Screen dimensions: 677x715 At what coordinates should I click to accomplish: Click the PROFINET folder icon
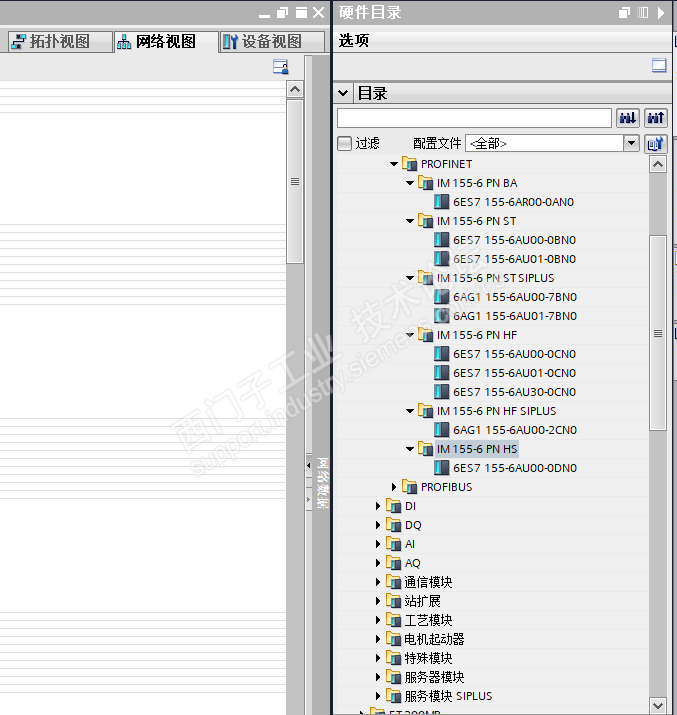(x=409, y=164)
